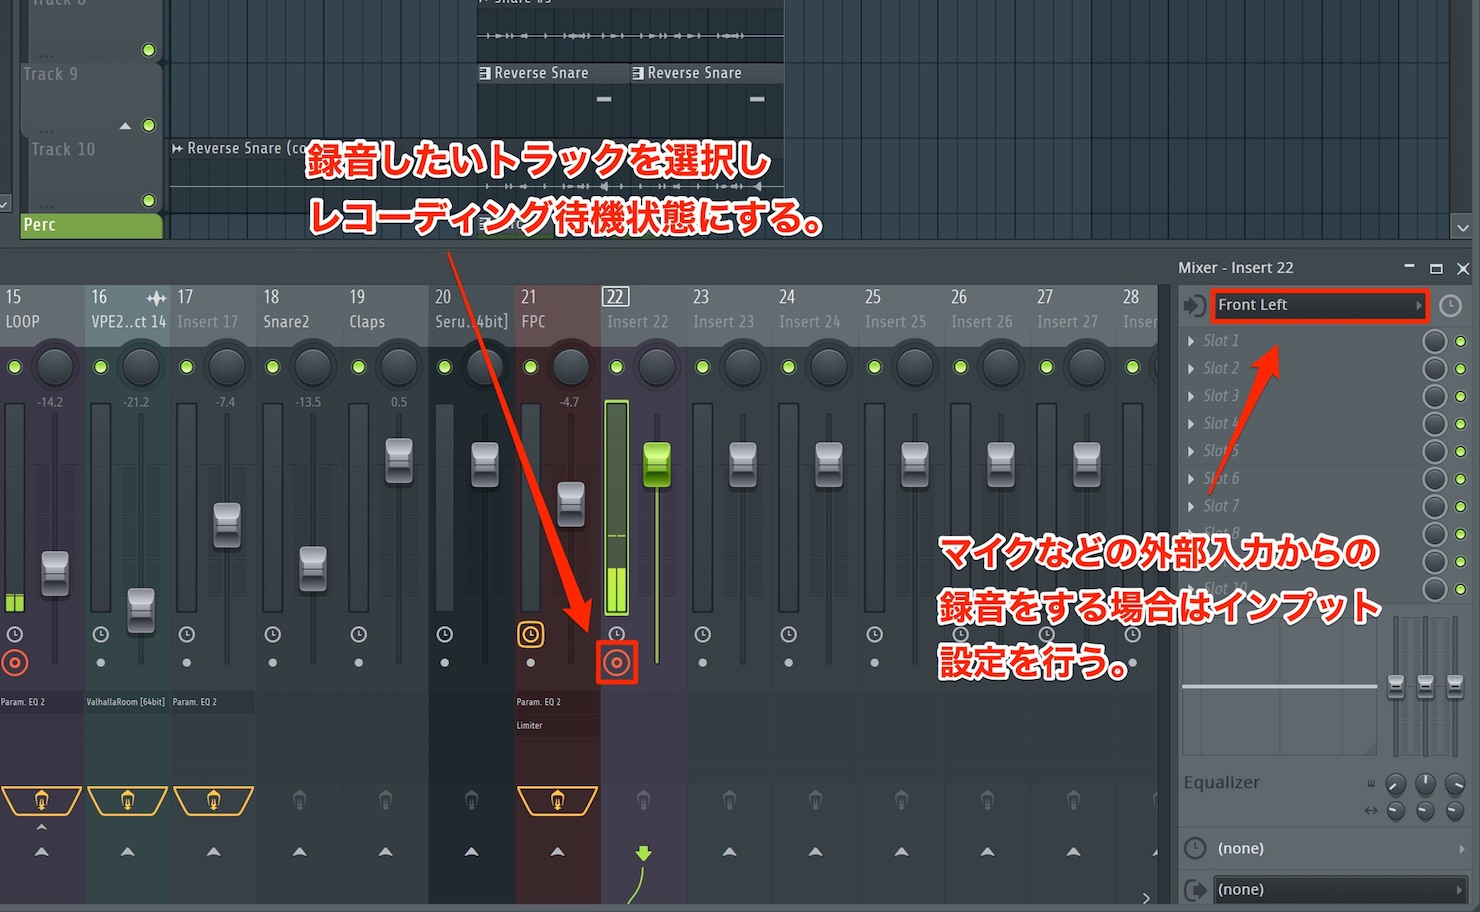Click the routing icon on Insert 23
Screen dimensions: 1480x912
click(729, 800)
